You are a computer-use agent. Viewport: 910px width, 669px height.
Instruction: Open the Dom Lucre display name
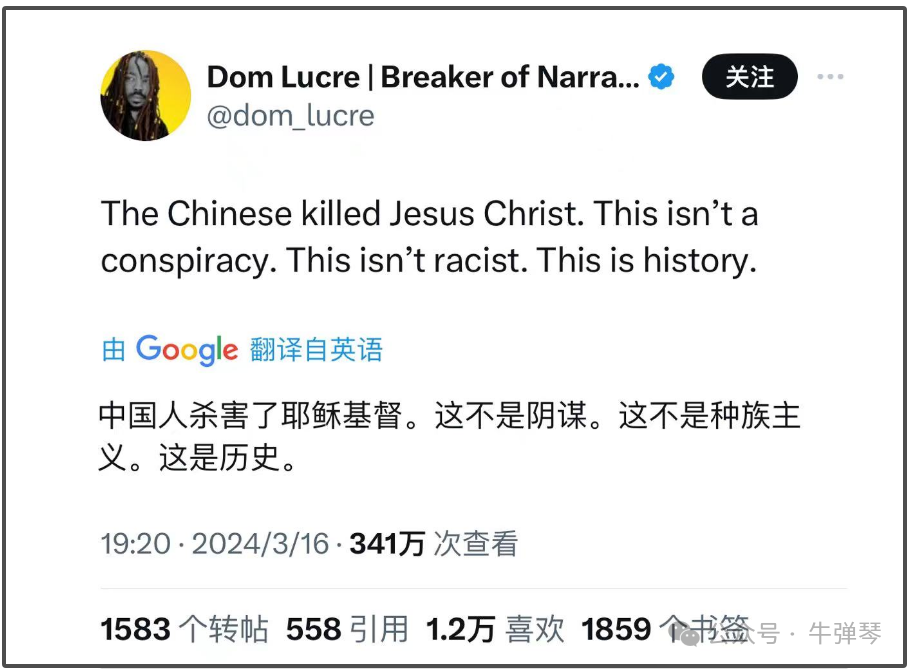pos(422,77)
